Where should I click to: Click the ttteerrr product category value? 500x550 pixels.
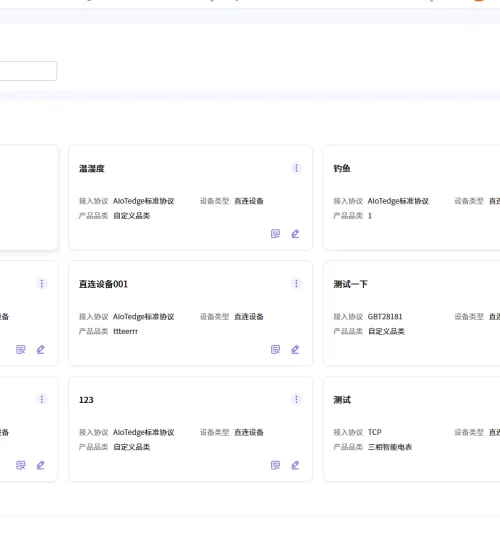(x=125, y=331)
